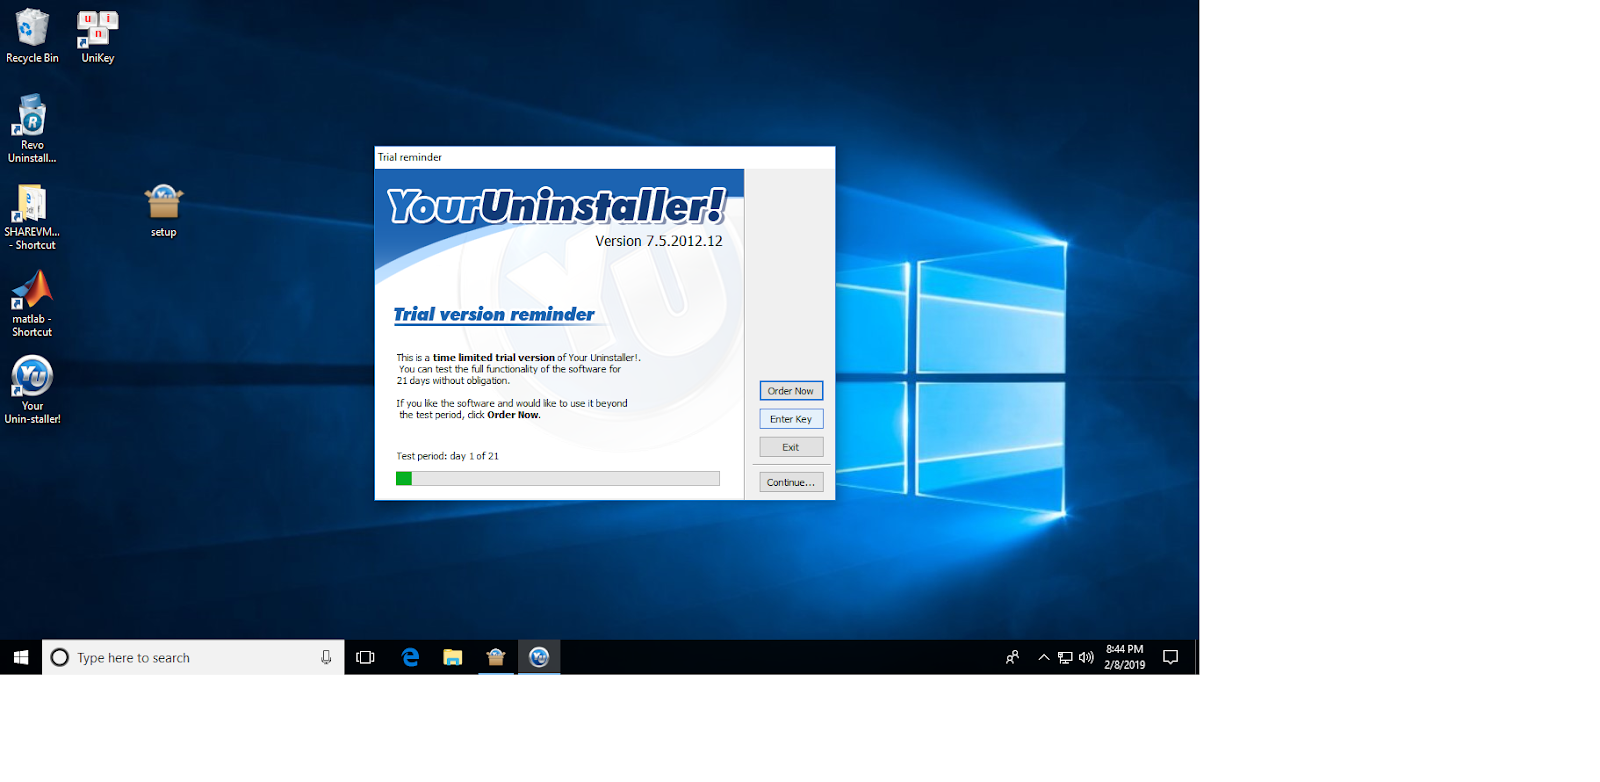The height and width of the screenshot is (782, 1600).
Task: Continue with the trial version
Action: [791, 482]
